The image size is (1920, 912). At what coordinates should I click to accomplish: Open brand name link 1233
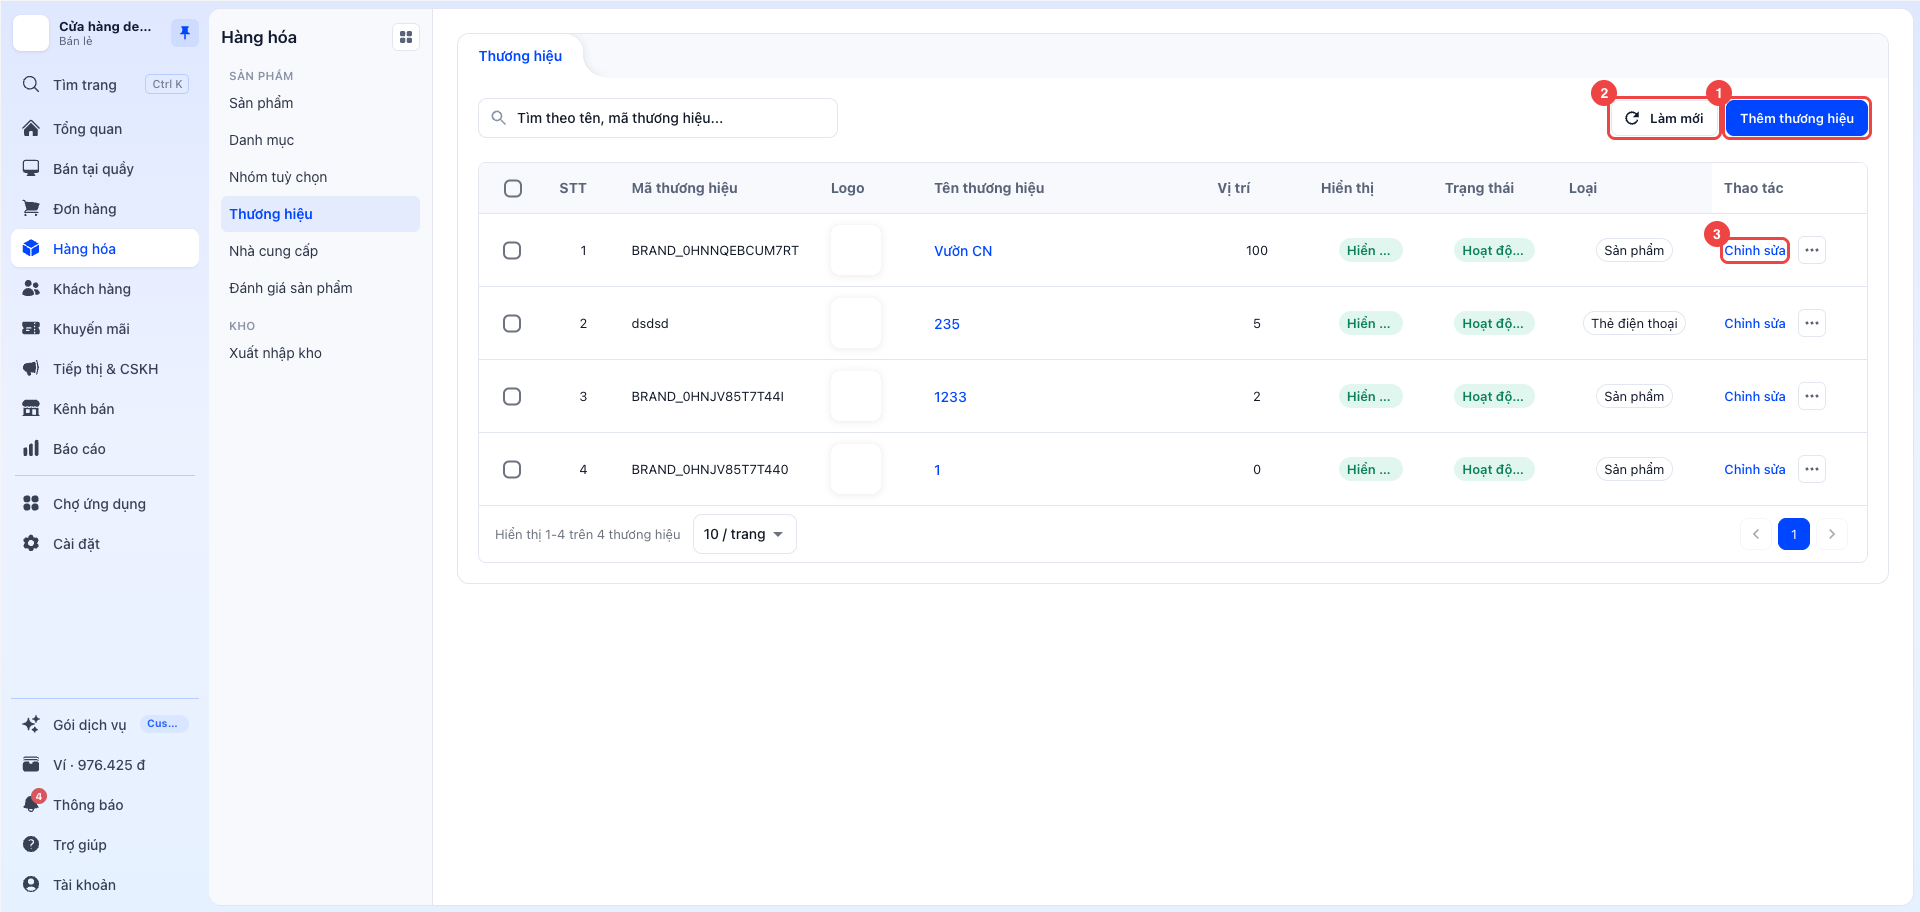click(950, 397)
